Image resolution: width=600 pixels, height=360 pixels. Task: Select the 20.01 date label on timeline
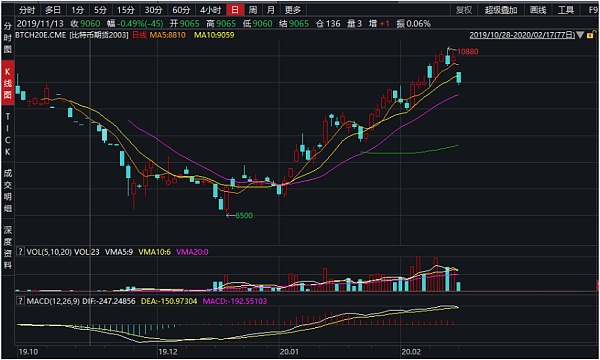point(289,352)
